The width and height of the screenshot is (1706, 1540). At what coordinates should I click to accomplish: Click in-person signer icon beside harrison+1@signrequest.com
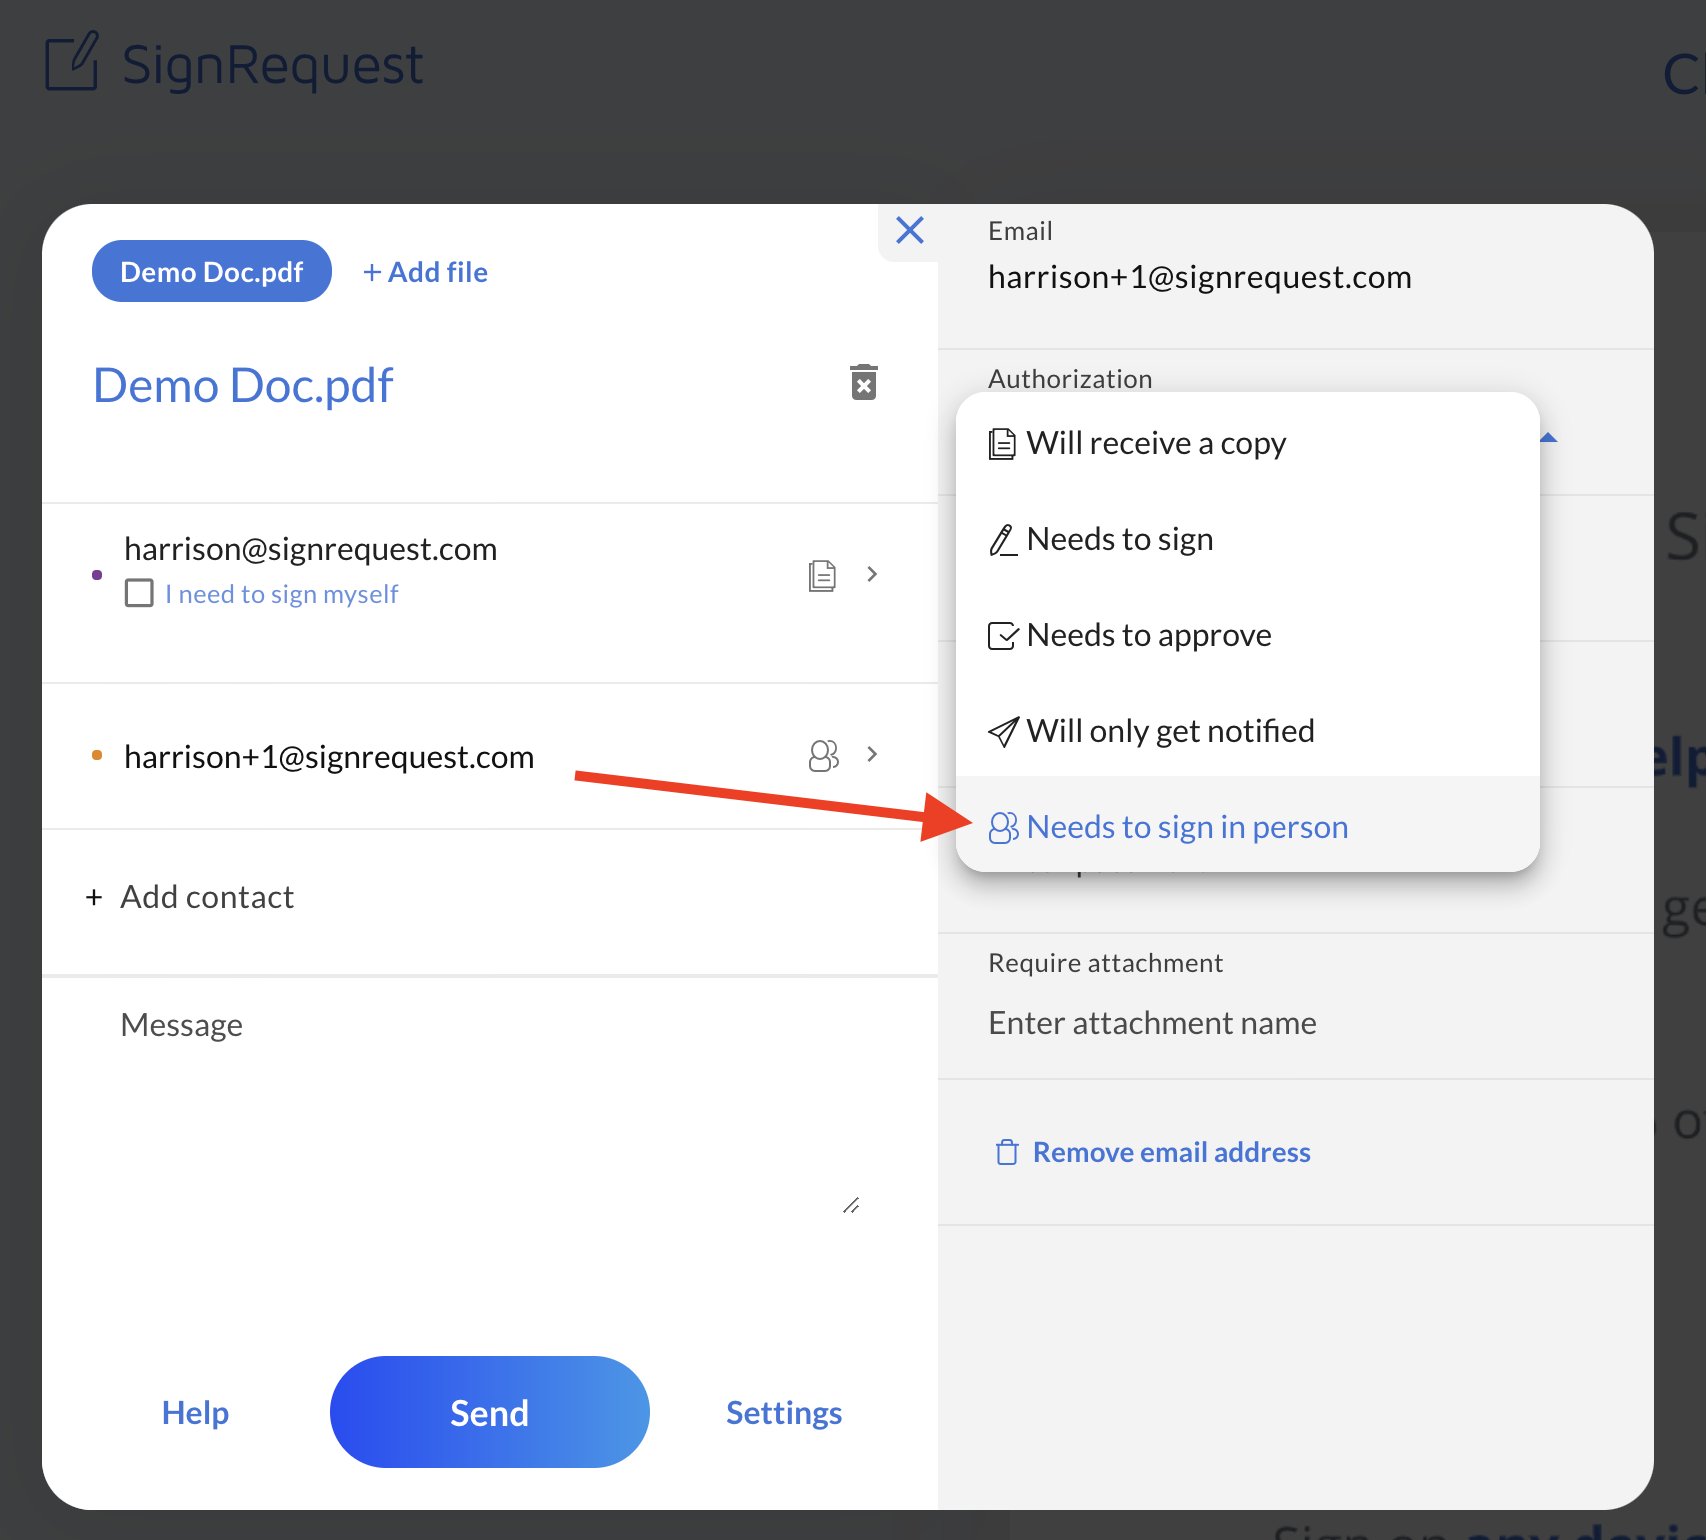[x=823, y=755]
